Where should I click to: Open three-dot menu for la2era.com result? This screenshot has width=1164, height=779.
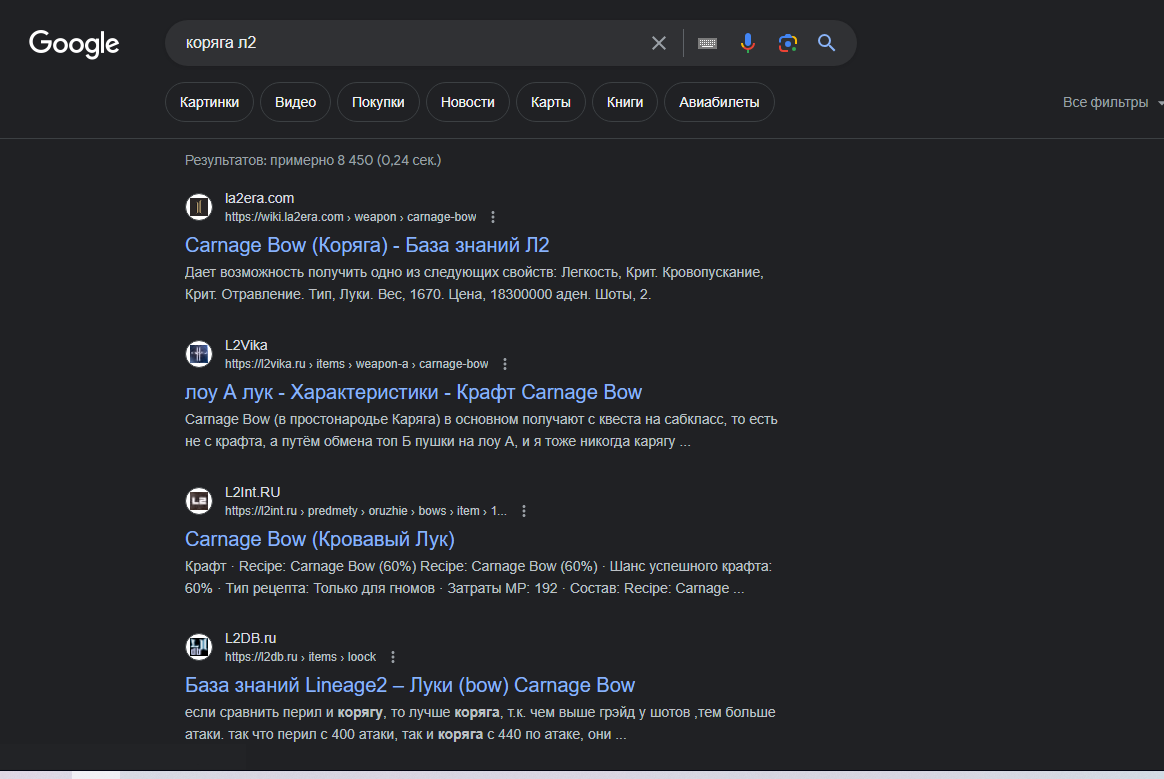[493, 217]
